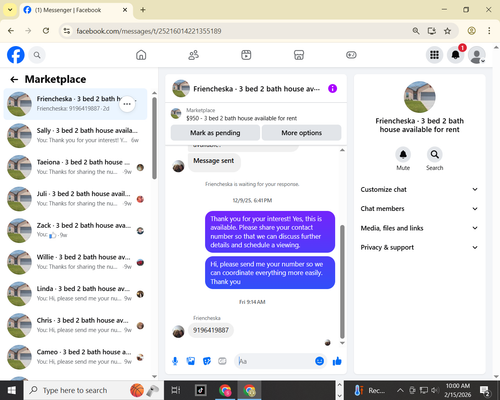Open Facebook search magnifier

(x=37, y=55)
